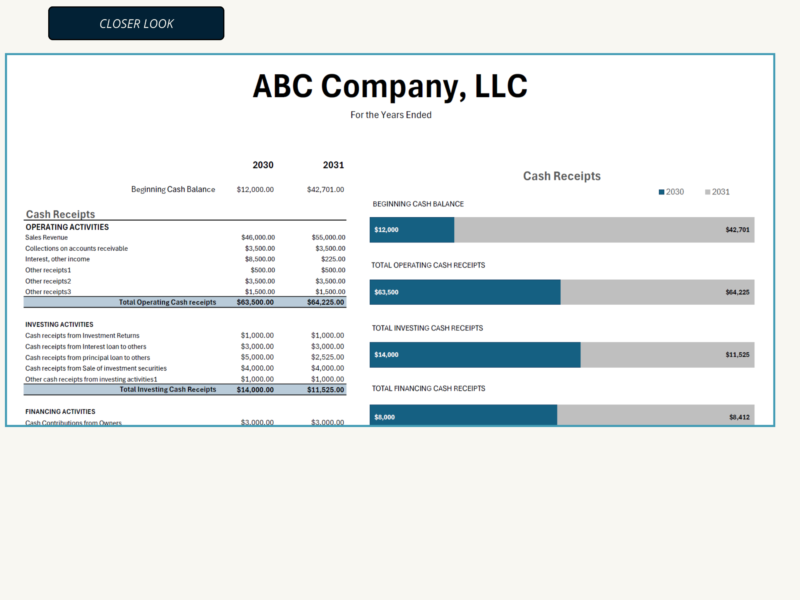The width and height of the screenshot is (800, 600).
Task: Click TOTAL FINANCING CASH RECEIPTS chart label
Action: [x=429, y=389]
